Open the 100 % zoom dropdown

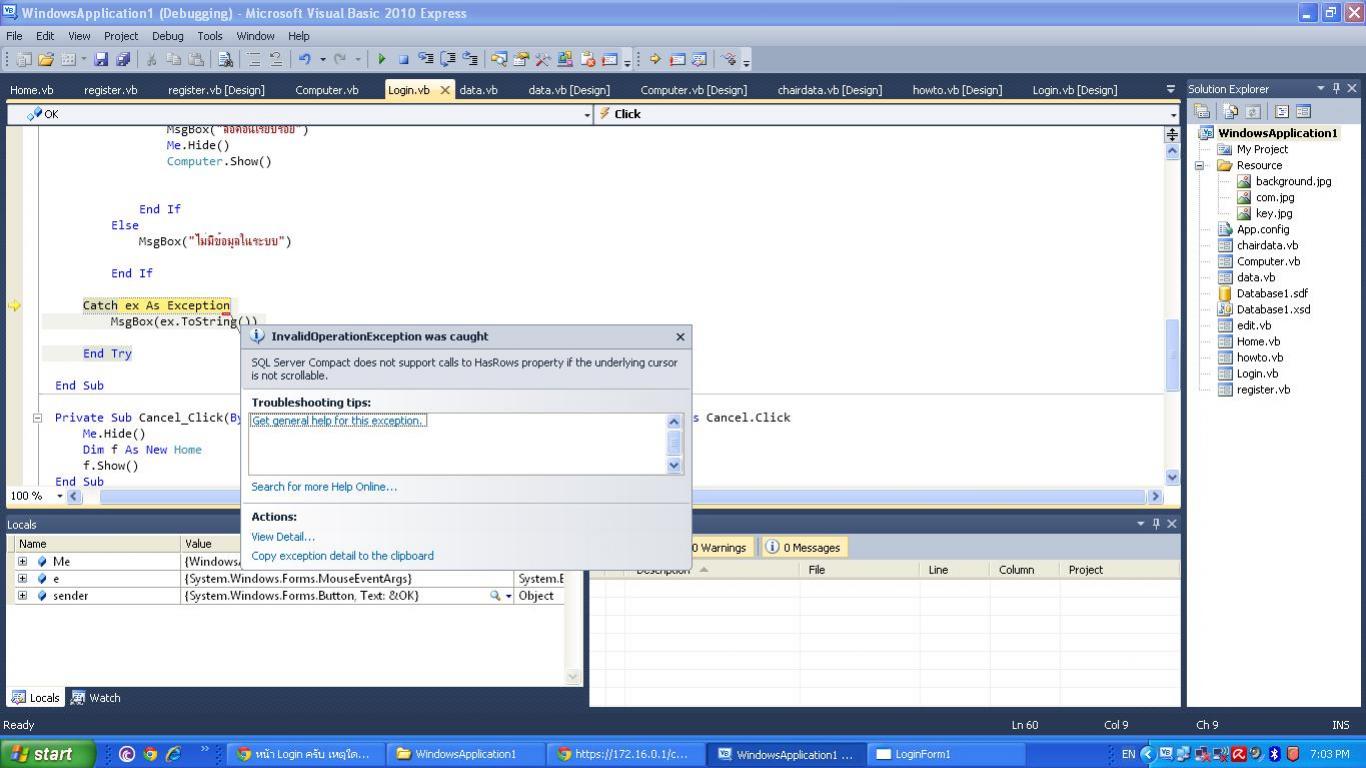[60, 496]
